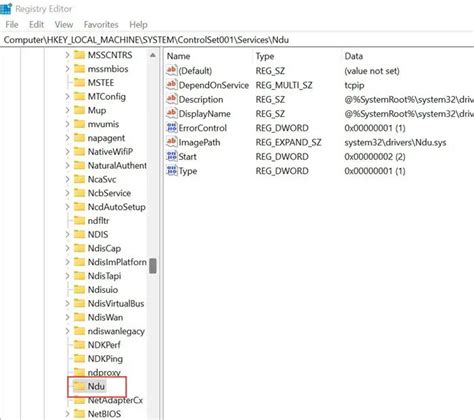Select the MSSCNTRS folder icon
474x420 pixels.
pyautogui.click(x=79, y=55)
